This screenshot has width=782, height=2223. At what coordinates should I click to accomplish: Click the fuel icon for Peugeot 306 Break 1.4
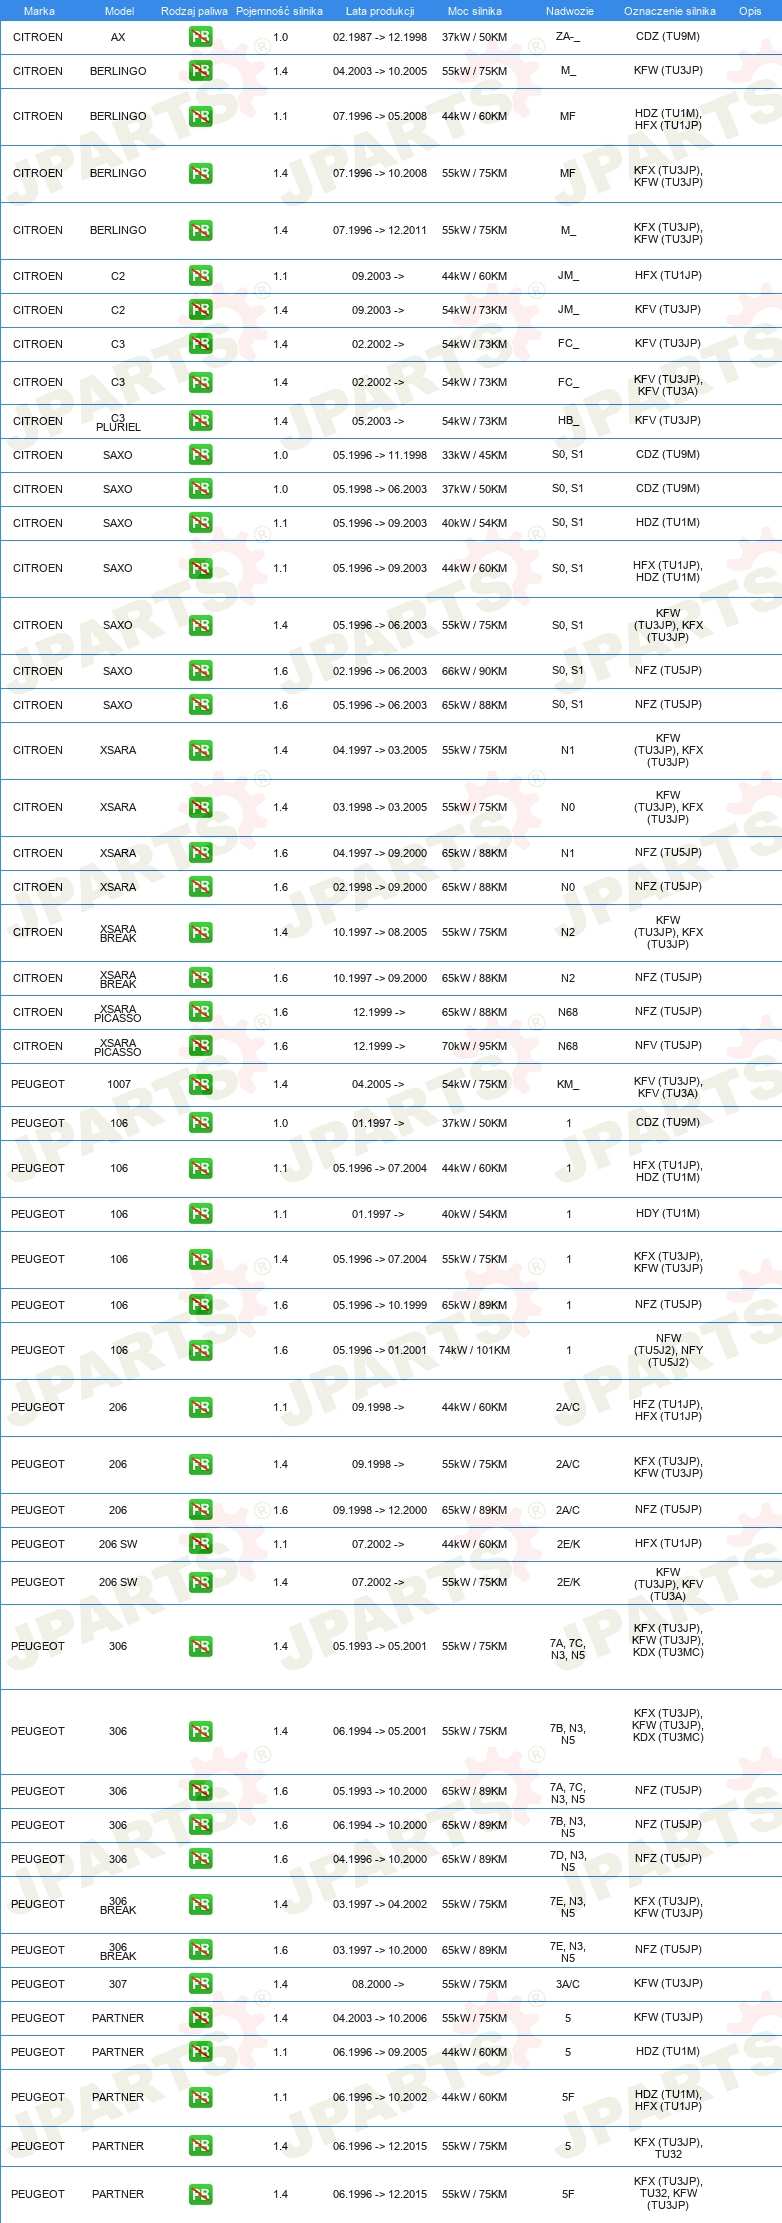pyautogui.click(x=200, y=1904)
